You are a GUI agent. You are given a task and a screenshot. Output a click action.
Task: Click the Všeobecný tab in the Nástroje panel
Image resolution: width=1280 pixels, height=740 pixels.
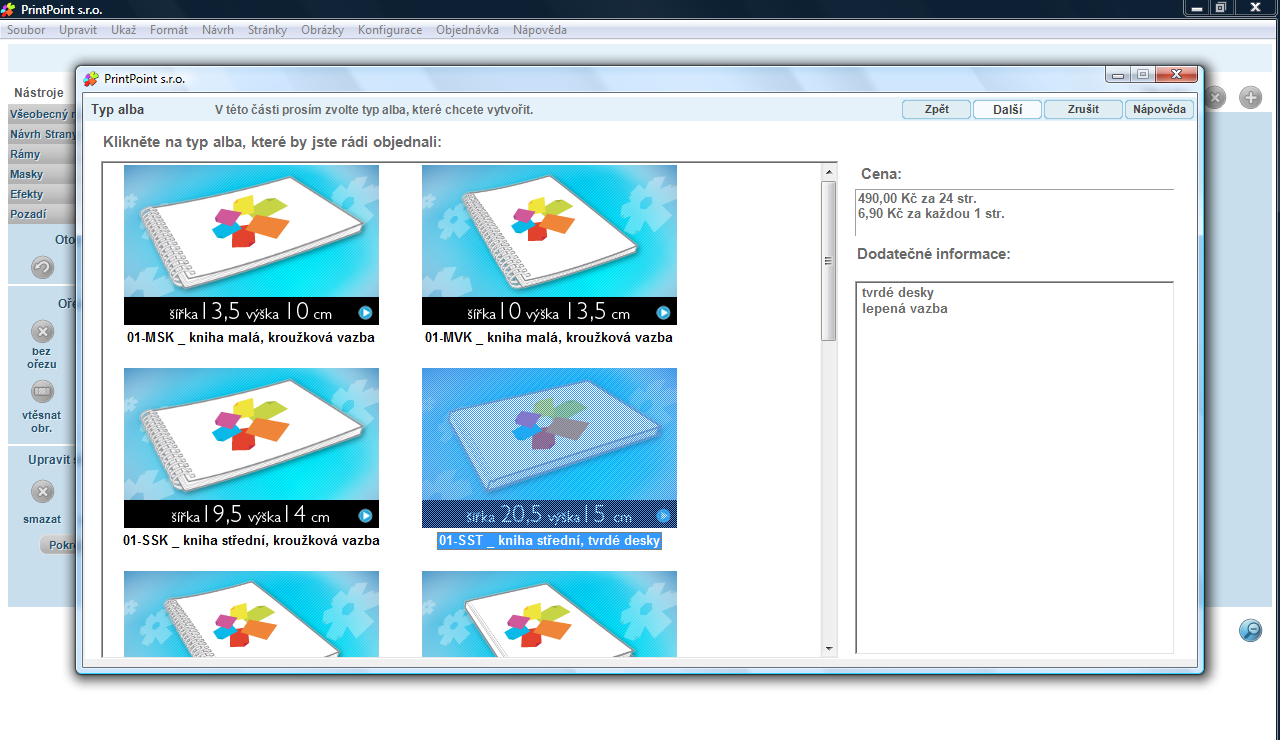42,114
